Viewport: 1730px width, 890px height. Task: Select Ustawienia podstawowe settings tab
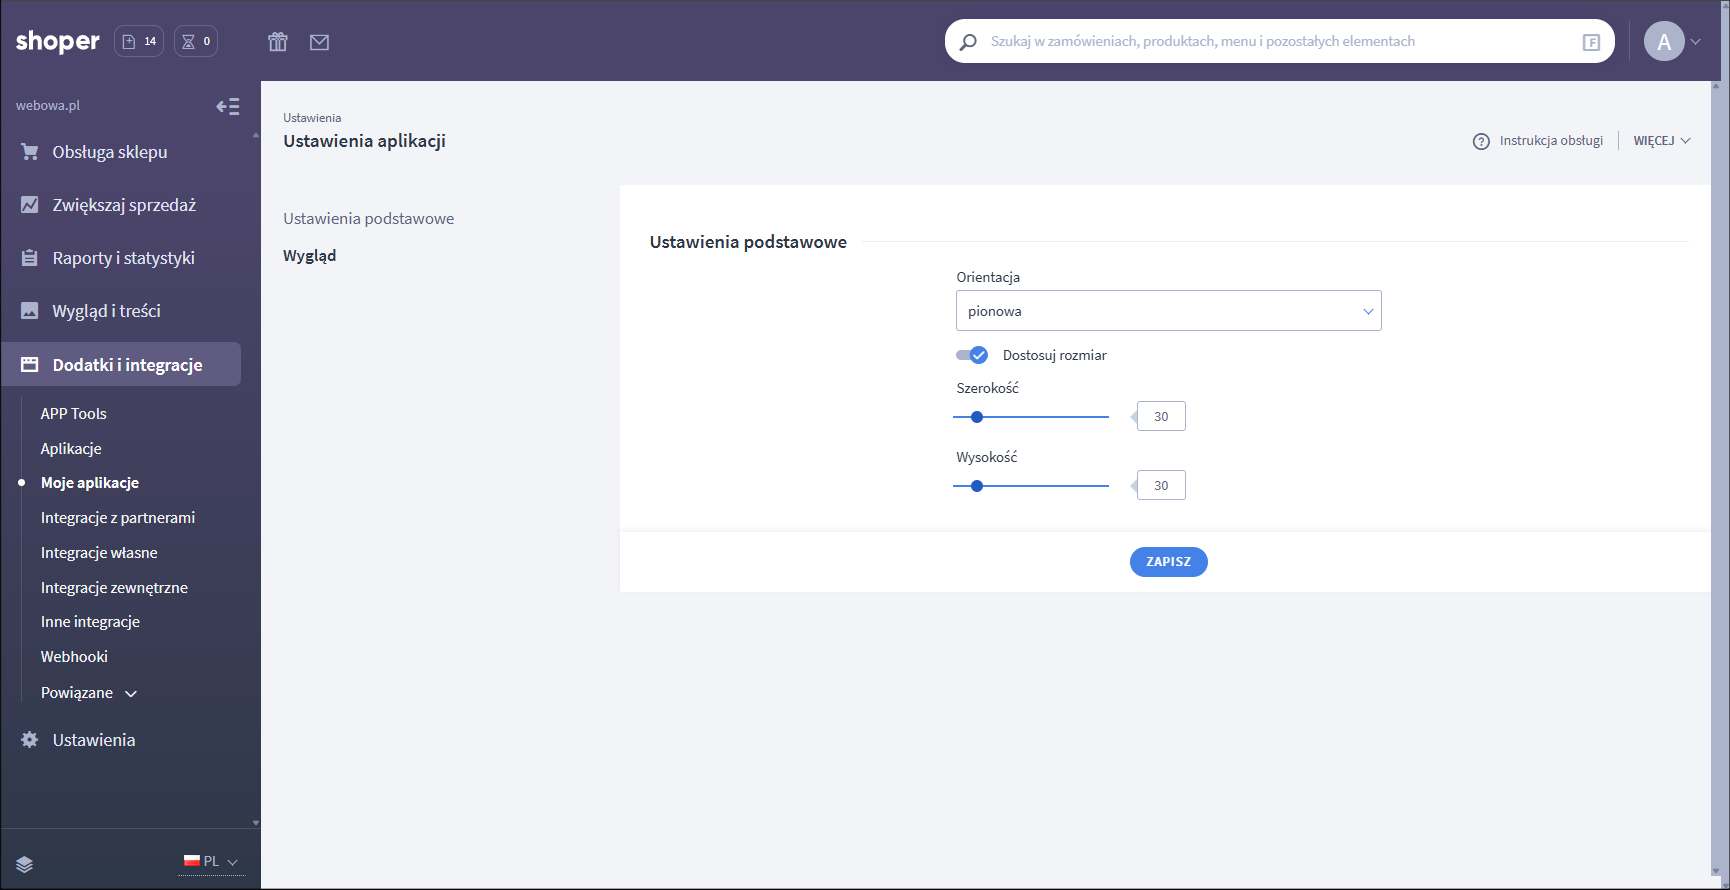368,219
